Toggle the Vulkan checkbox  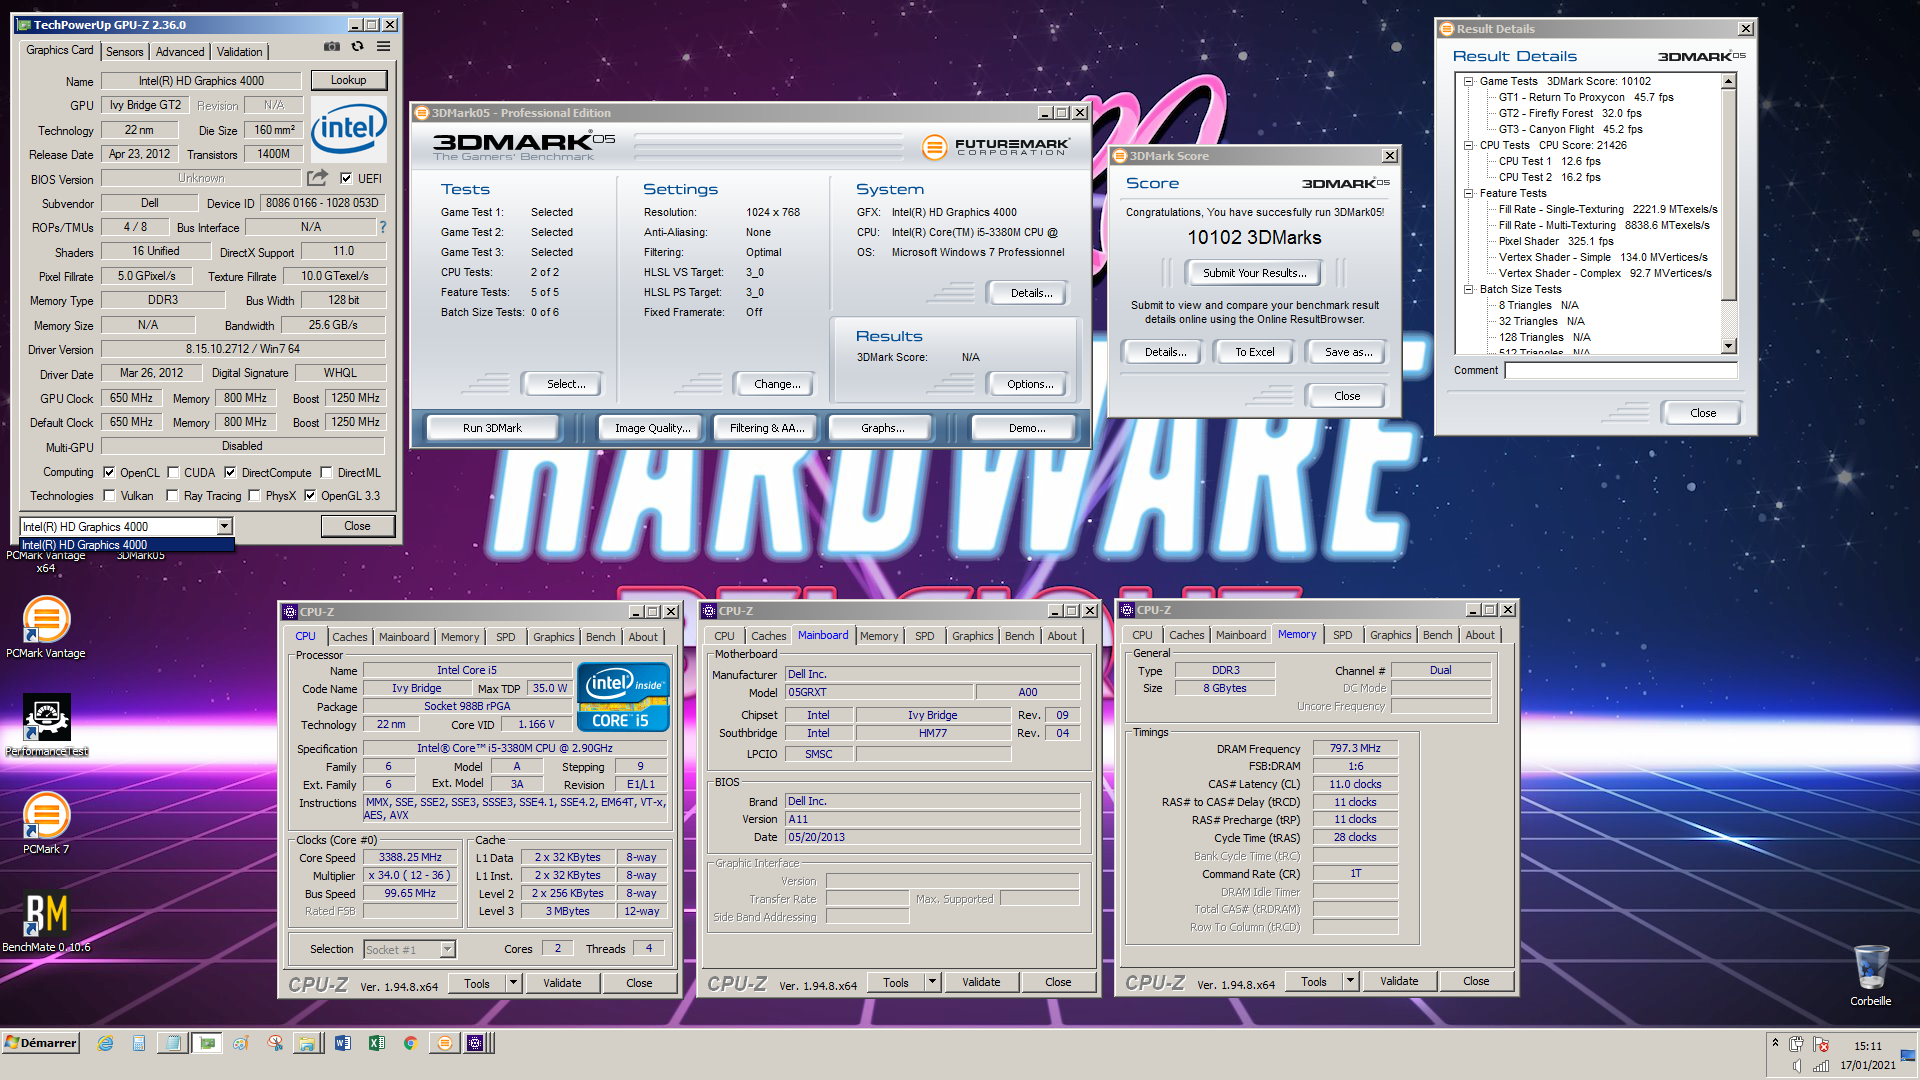[109, 495]
